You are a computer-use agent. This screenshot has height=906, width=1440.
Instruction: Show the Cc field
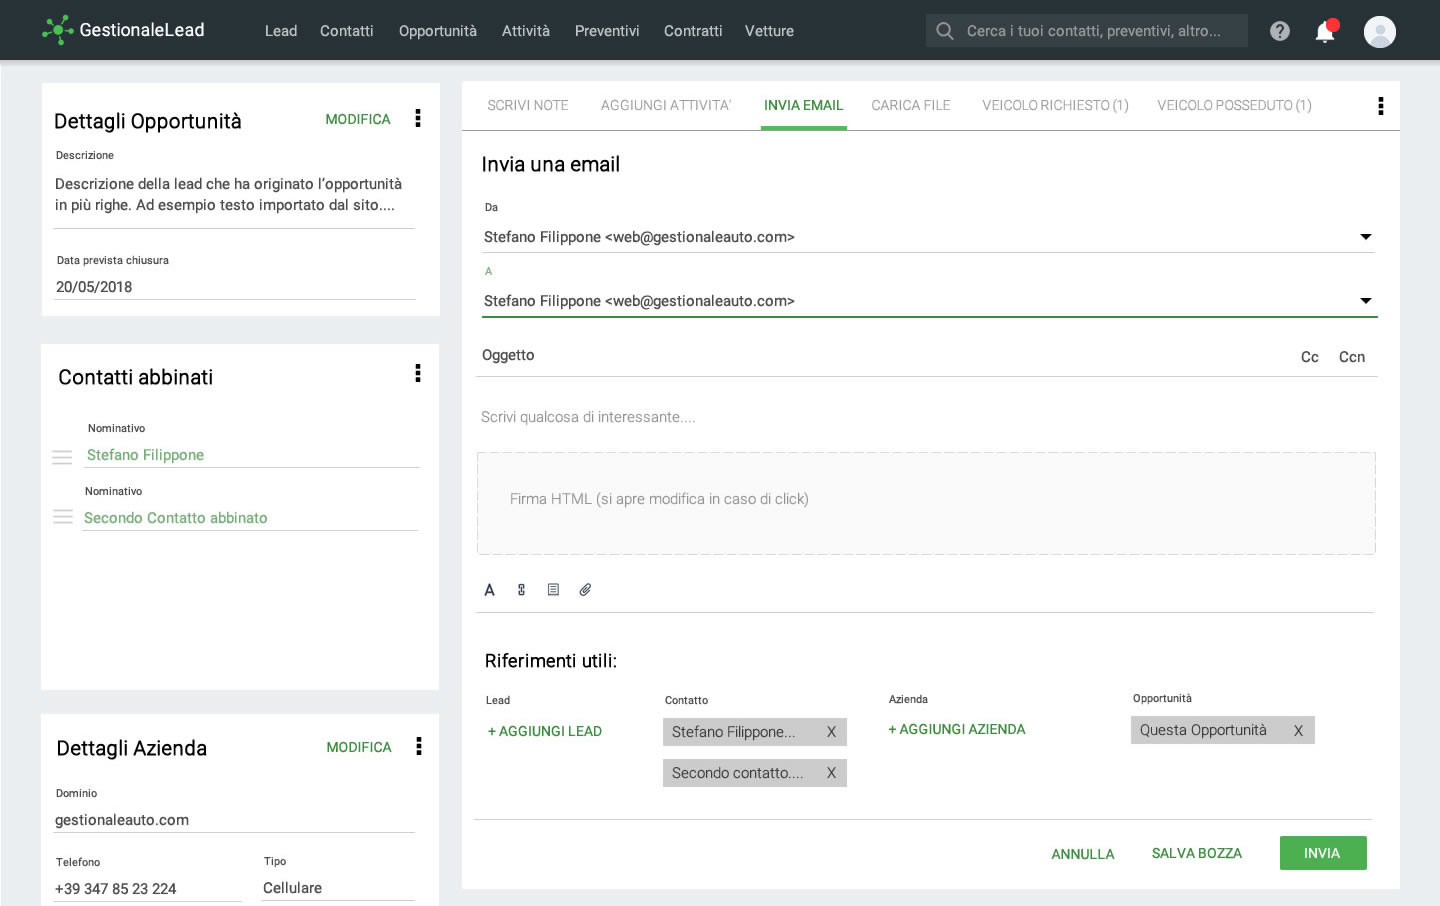1310,357
